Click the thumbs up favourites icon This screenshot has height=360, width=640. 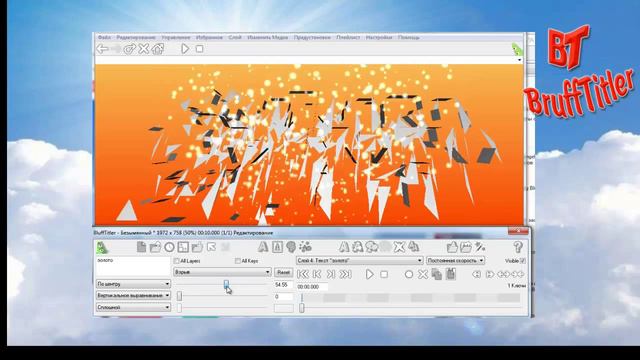point(452,247)
